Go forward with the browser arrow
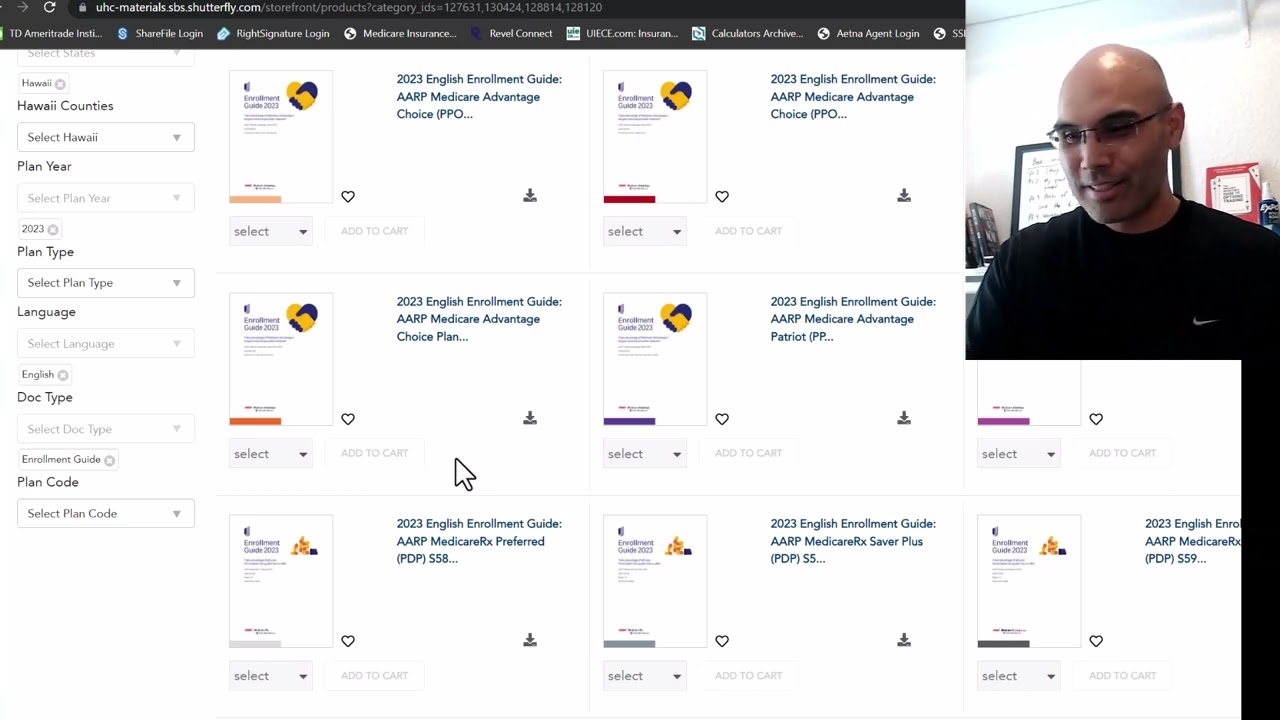The height and width of the screenshot is (720, 1280). (21, 7)
